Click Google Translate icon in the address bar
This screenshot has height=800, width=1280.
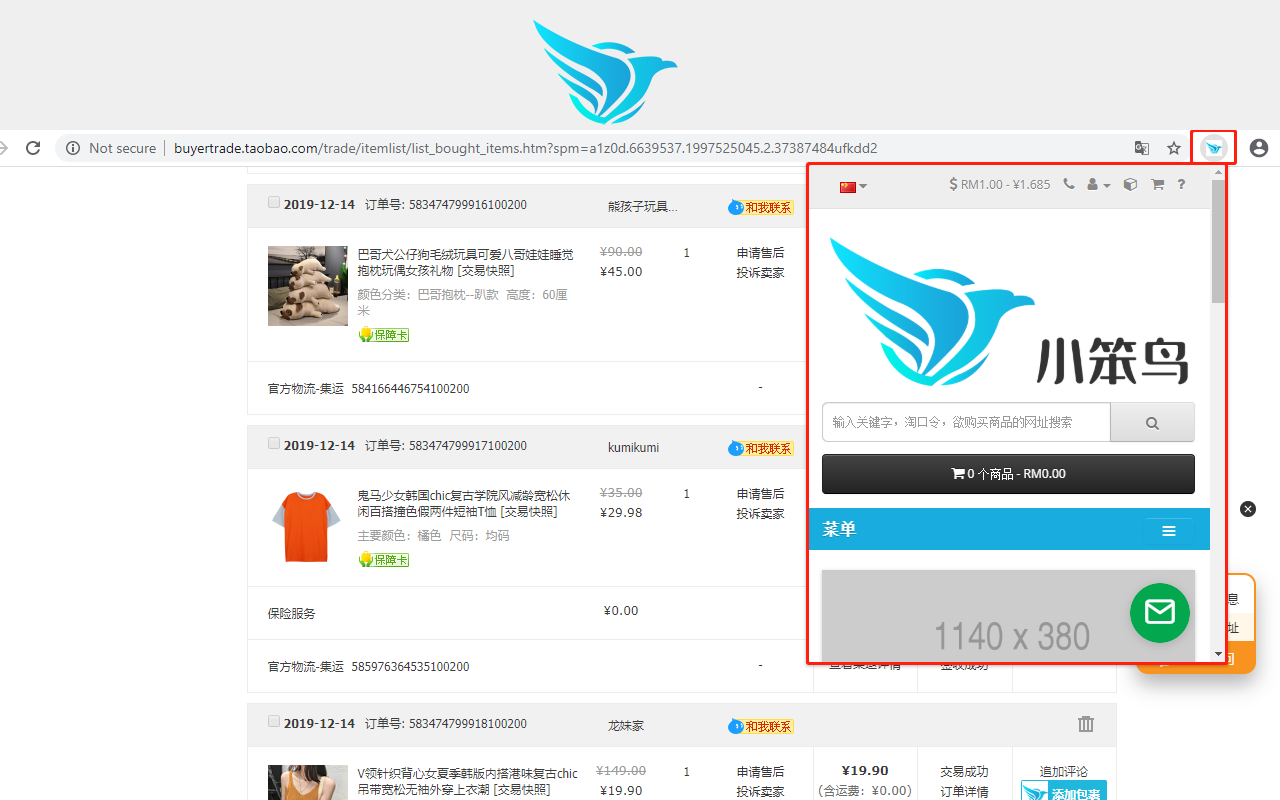click(x=1141, y=147)
